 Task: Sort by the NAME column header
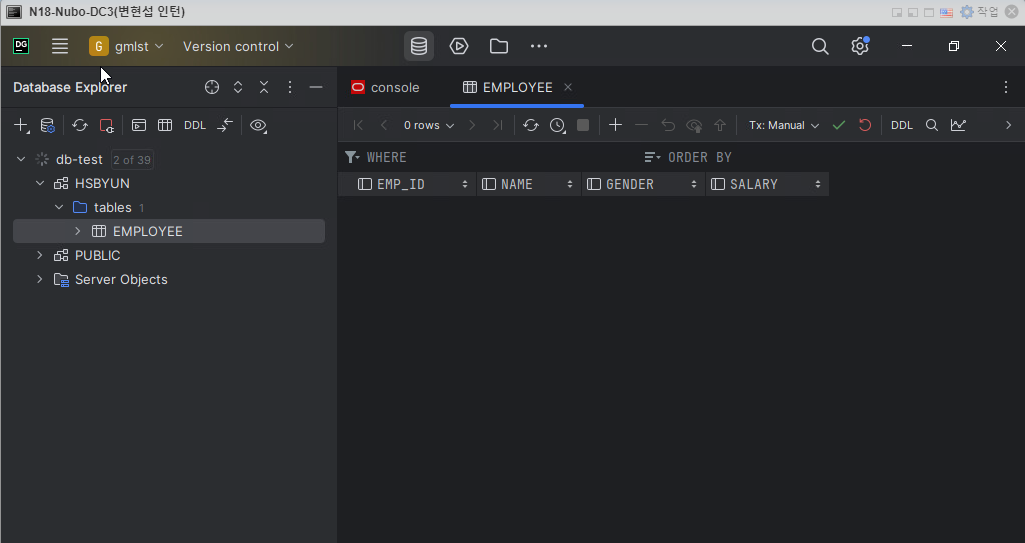click(528, 184)
